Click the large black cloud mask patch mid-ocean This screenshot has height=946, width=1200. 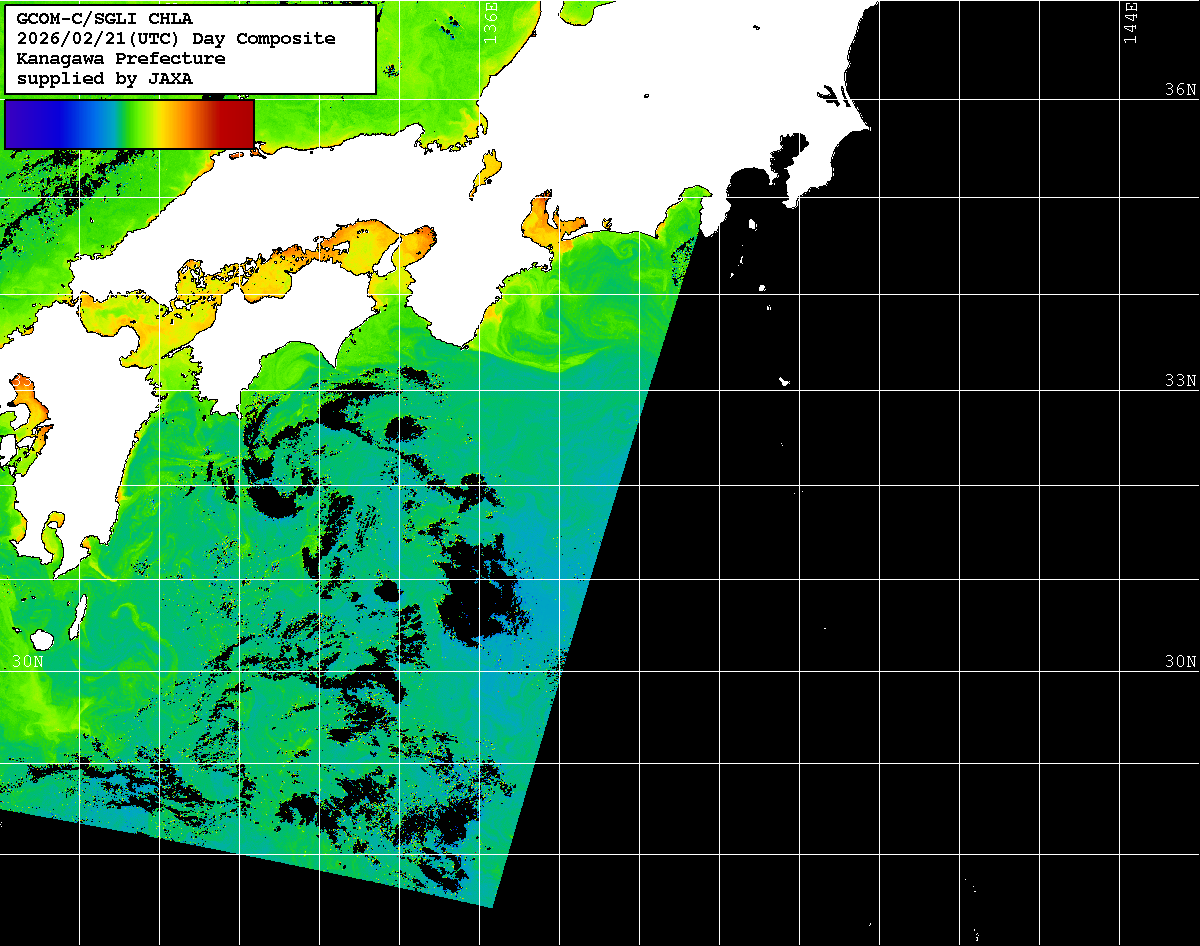tap(478, 590)
